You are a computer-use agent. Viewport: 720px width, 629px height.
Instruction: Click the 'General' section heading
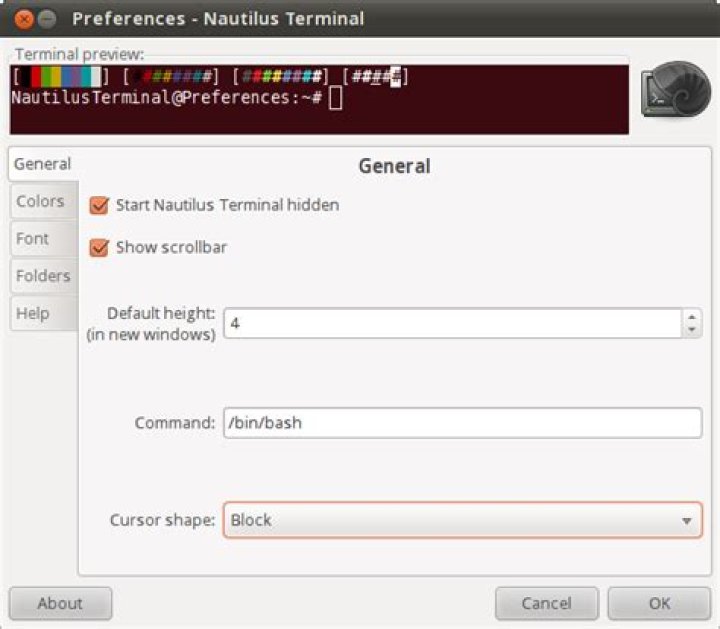click(x=395, y=166)
